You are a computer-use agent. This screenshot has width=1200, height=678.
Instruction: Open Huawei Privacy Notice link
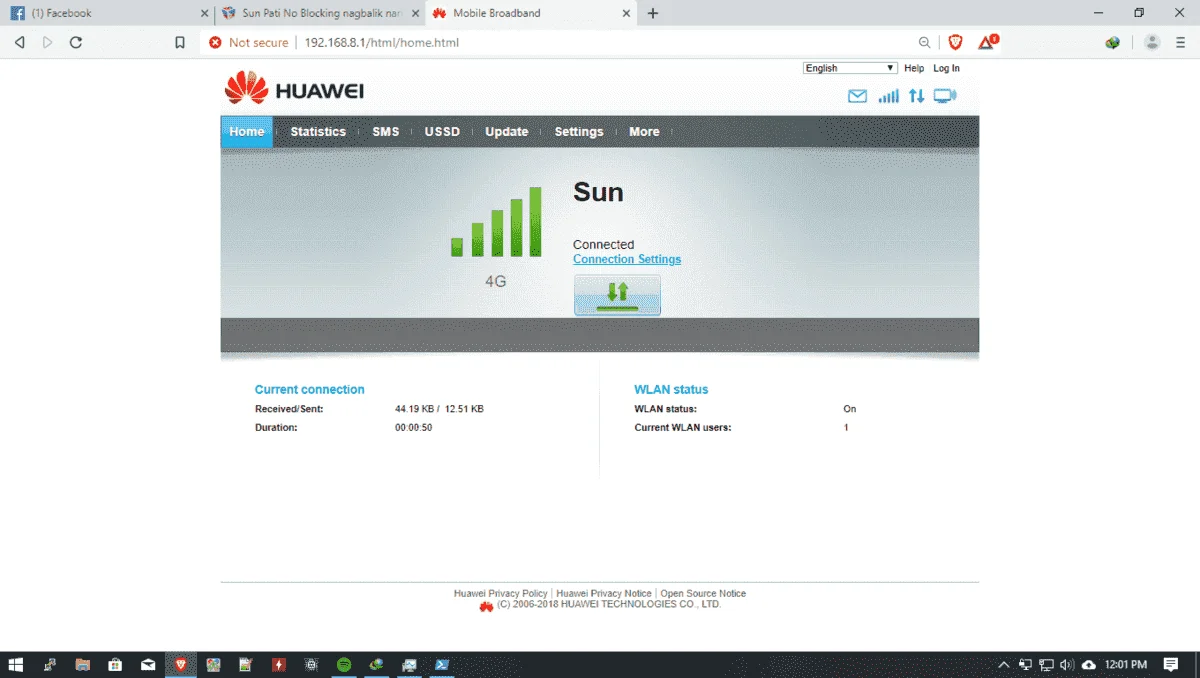(x=604, y=593)
